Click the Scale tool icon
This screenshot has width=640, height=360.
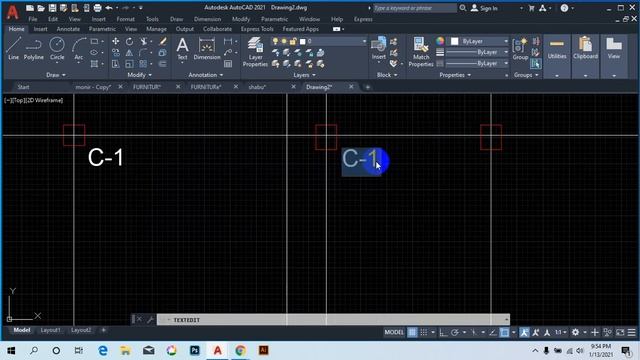[x=129, y=64]
